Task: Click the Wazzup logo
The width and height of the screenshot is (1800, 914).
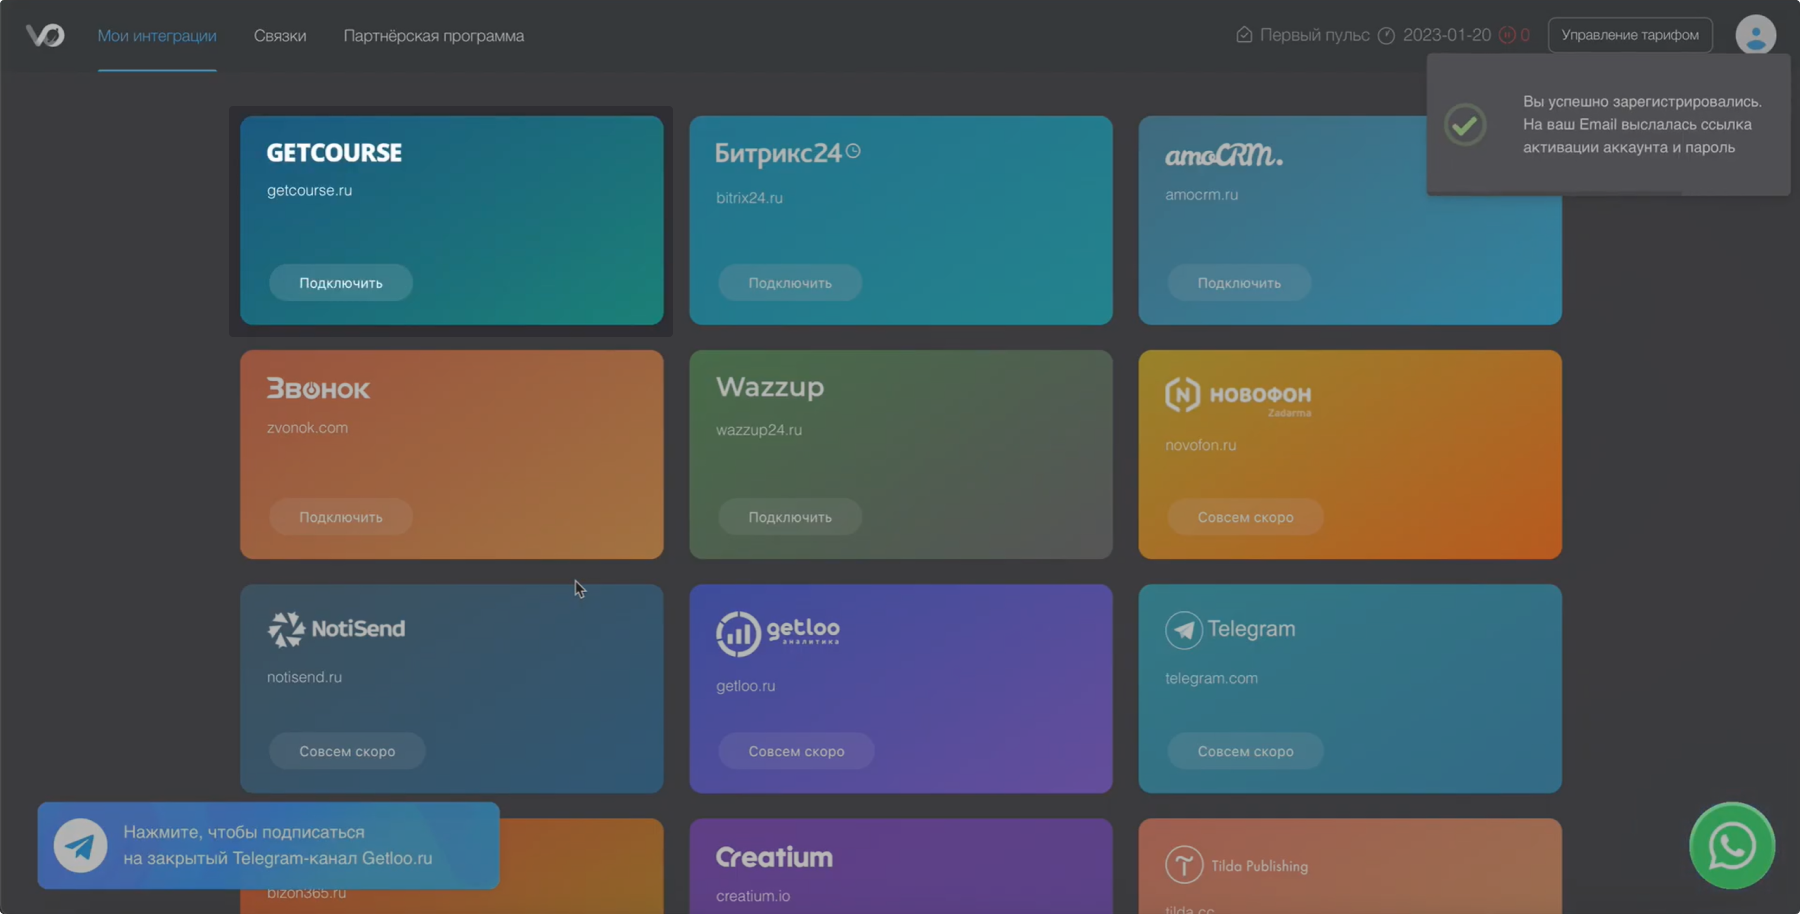Action: click(x=770, y=387)
